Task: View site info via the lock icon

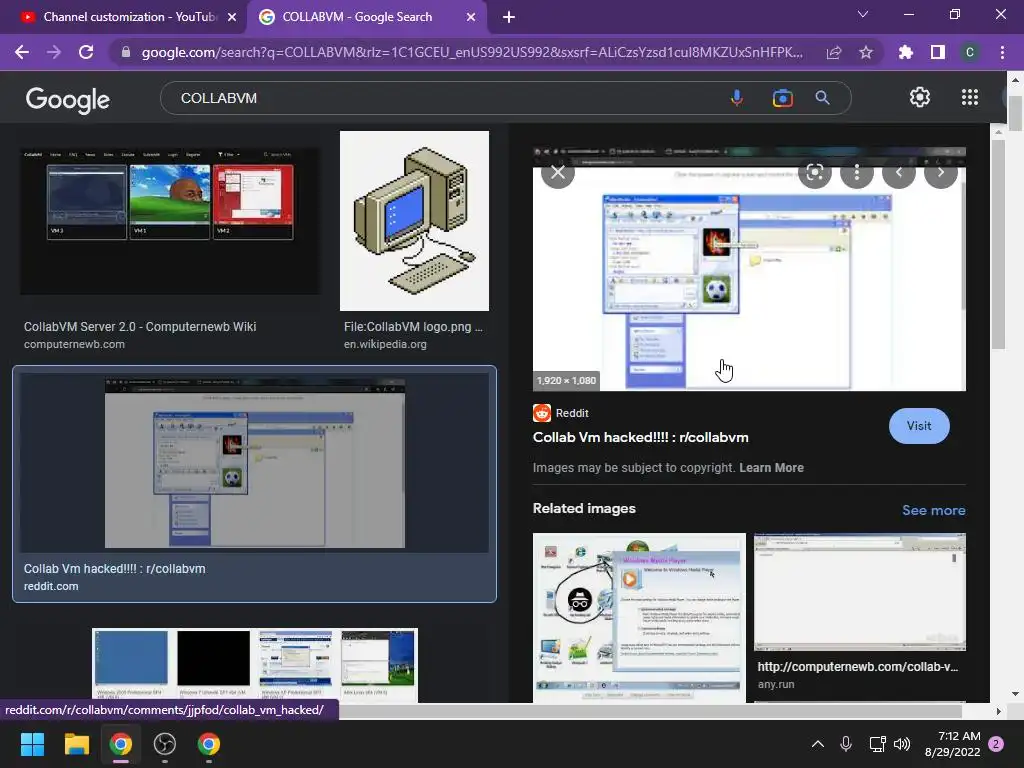Action: click(x=126, y=52)
